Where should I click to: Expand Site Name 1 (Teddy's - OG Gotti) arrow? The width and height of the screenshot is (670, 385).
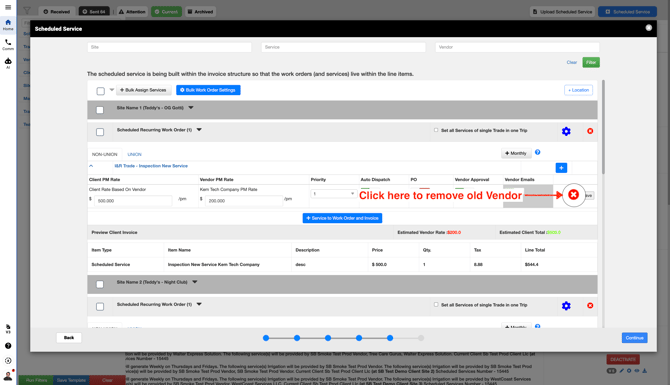(x=191, y=108)
